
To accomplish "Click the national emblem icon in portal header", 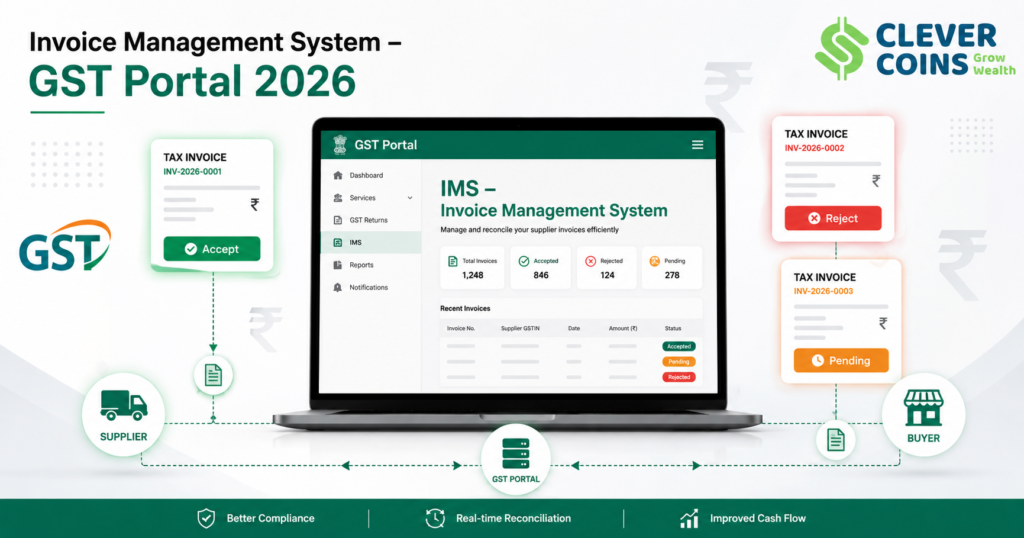I will click(x=340, y=144).
